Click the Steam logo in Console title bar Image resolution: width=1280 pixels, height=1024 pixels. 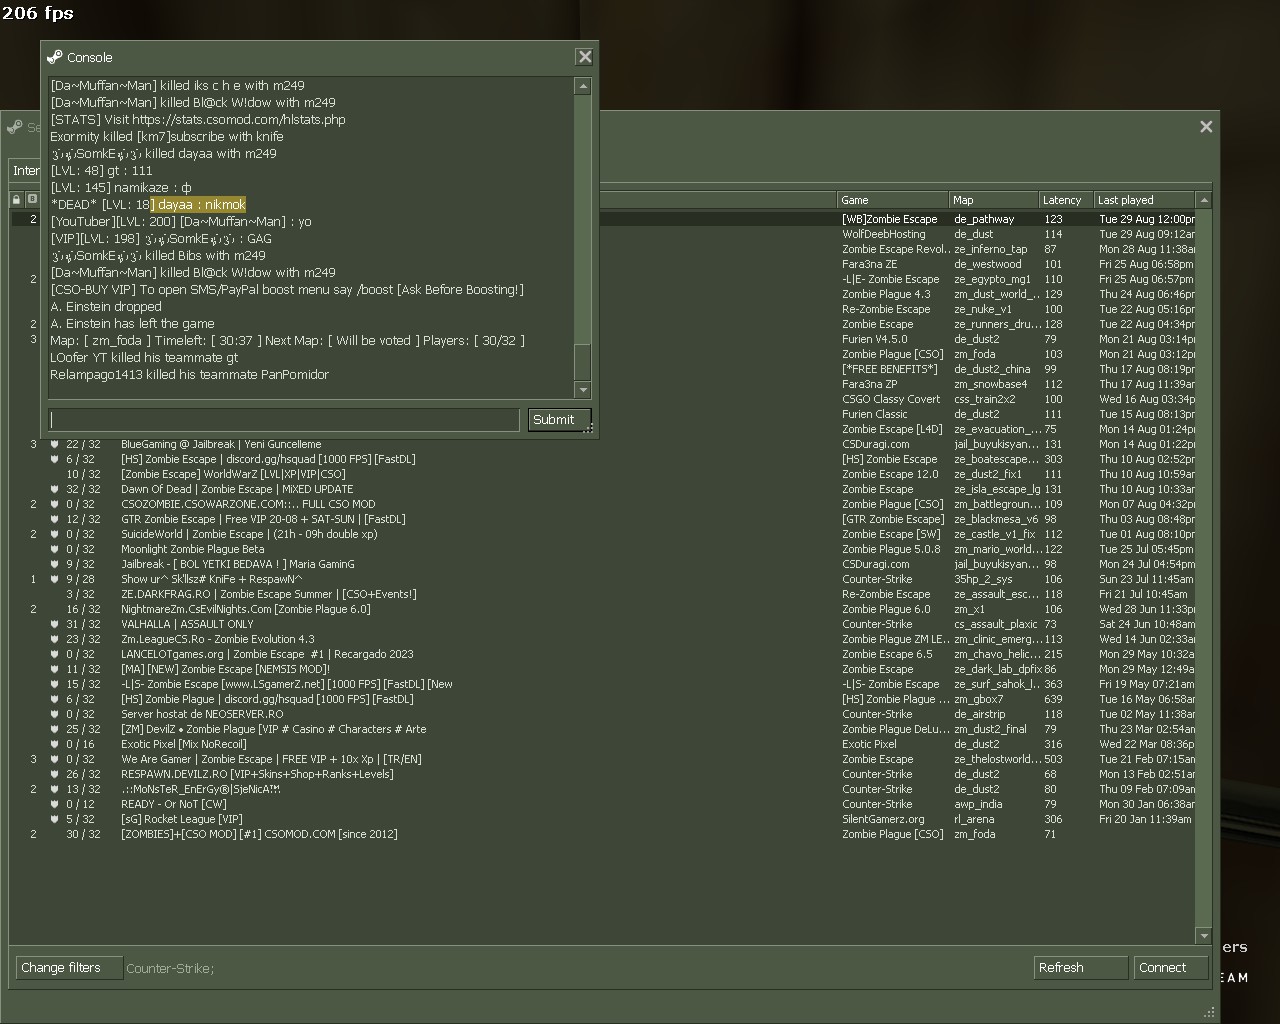(x=55, y=57)
